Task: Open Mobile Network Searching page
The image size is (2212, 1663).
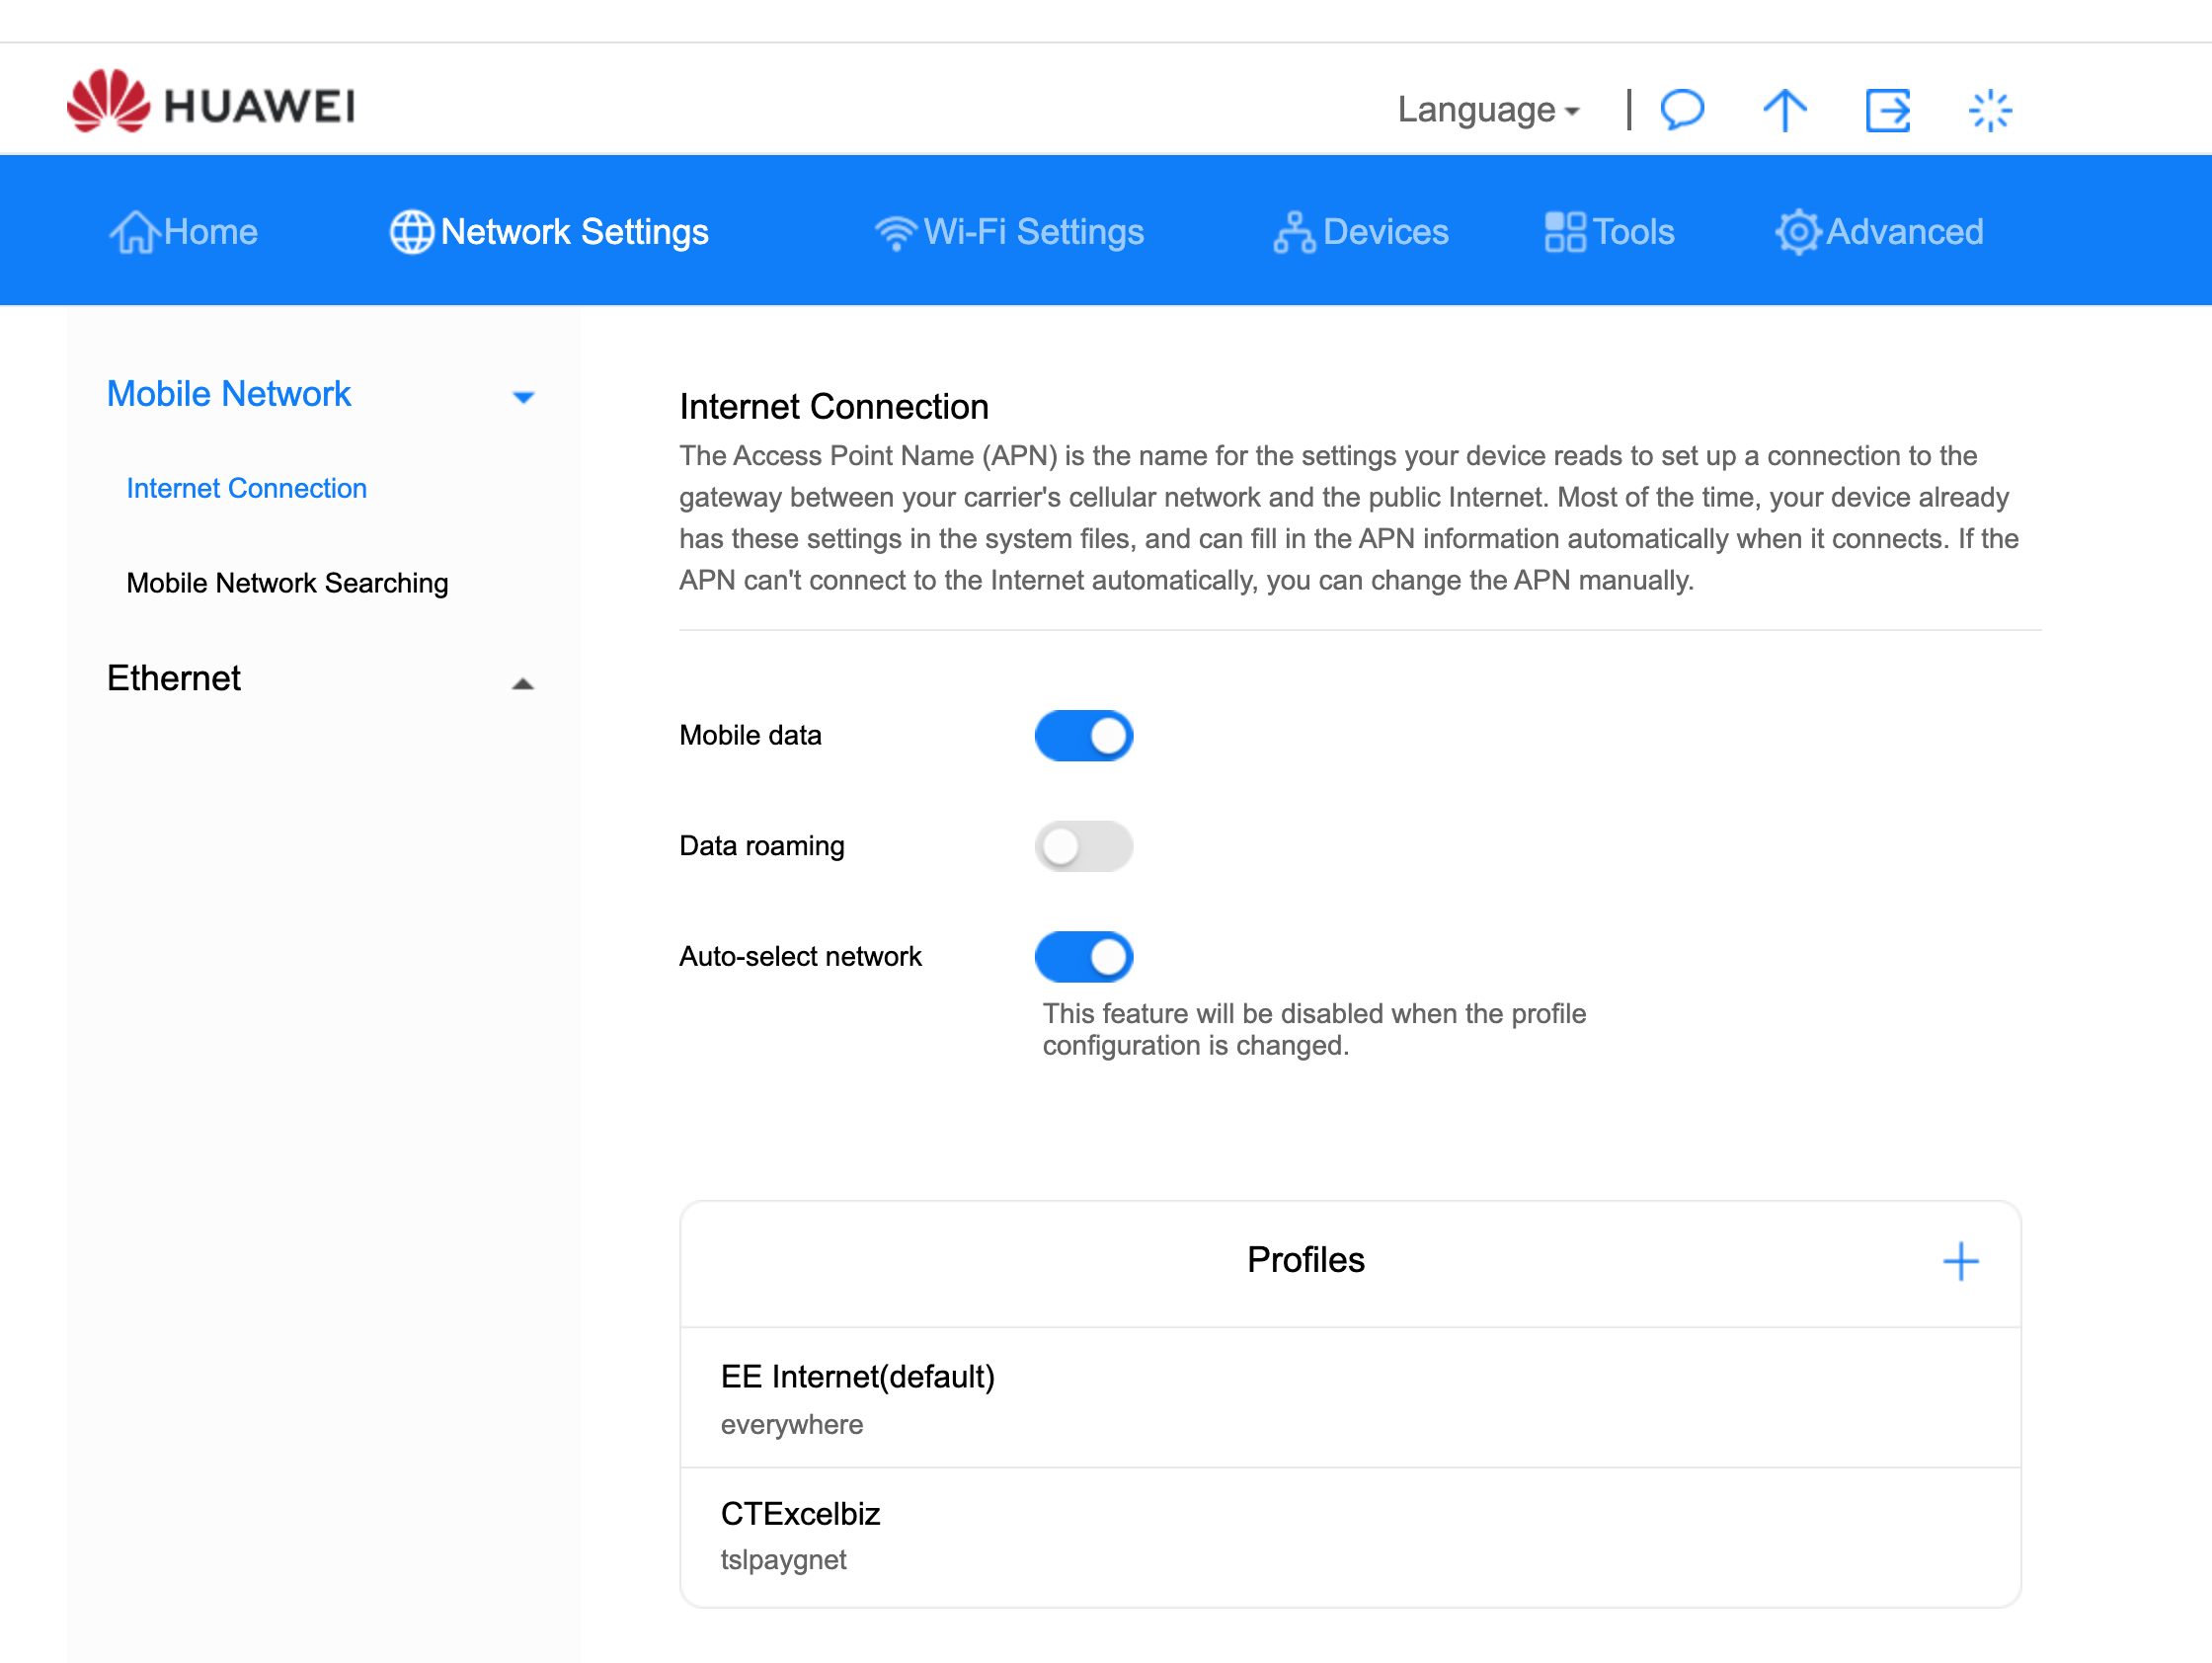Action: [x=287, y=583]
